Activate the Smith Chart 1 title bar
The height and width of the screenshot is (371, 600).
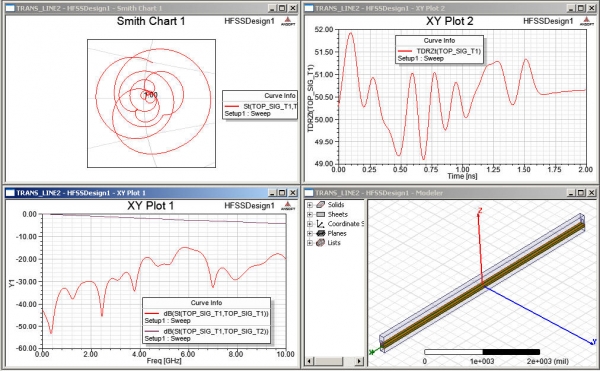[x=152, y=8]
